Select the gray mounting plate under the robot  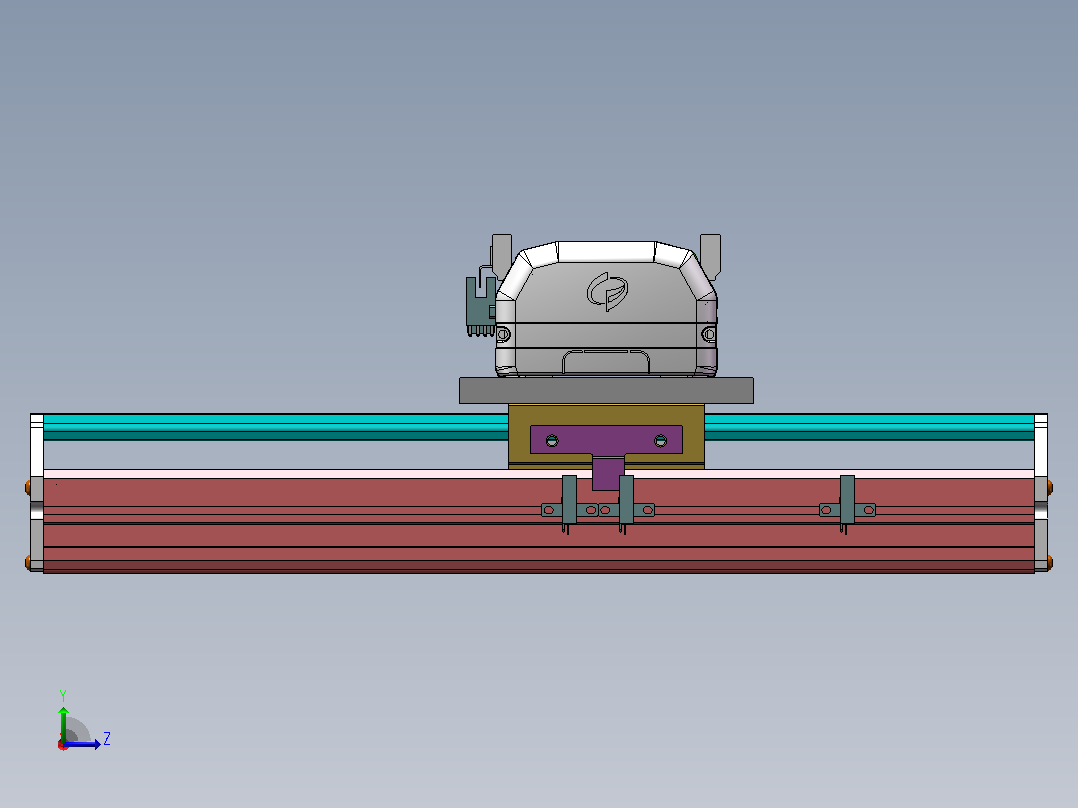tap(606, 391)
